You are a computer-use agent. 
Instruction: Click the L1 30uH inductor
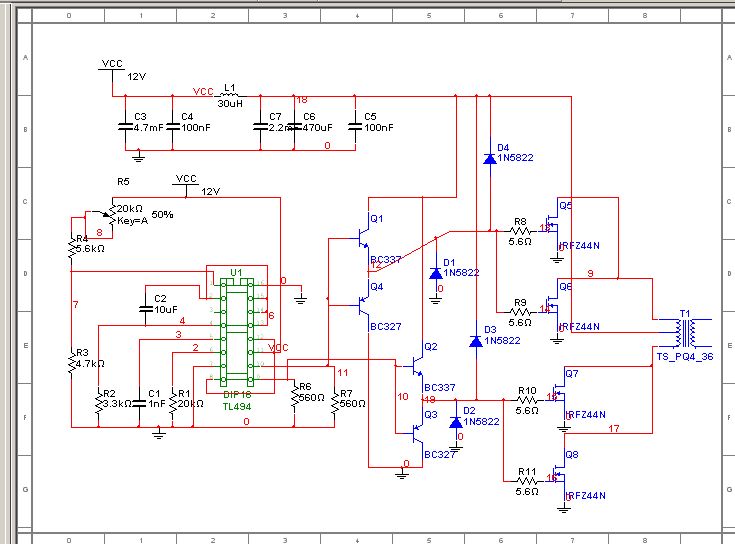point(229,96)
